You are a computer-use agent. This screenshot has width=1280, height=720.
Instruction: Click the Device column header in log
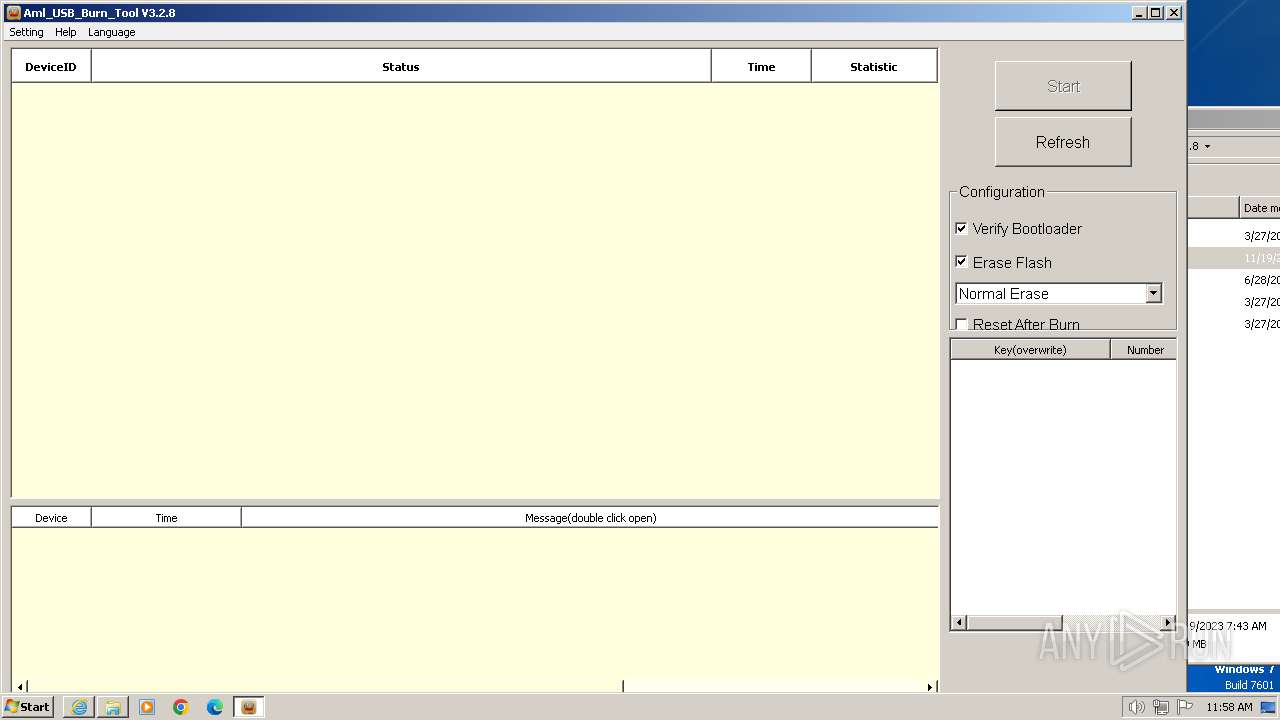click(x=51, y=518)
